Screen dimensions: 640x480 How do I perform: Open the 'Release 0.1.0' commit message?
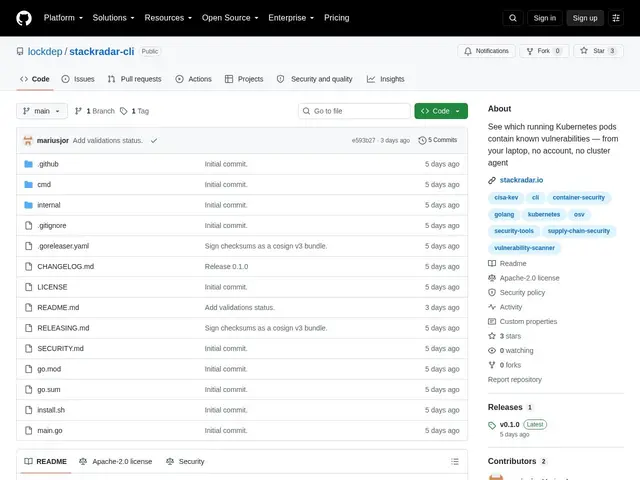[x=226, y=267]
